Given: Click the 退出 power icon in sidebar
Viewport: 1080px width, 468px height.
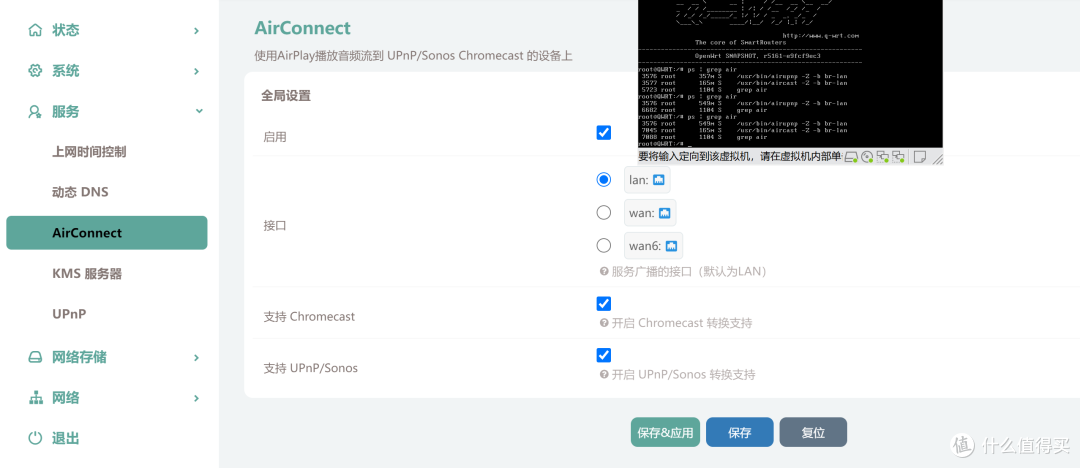Looking at the screenshot, I should (35, 438).
